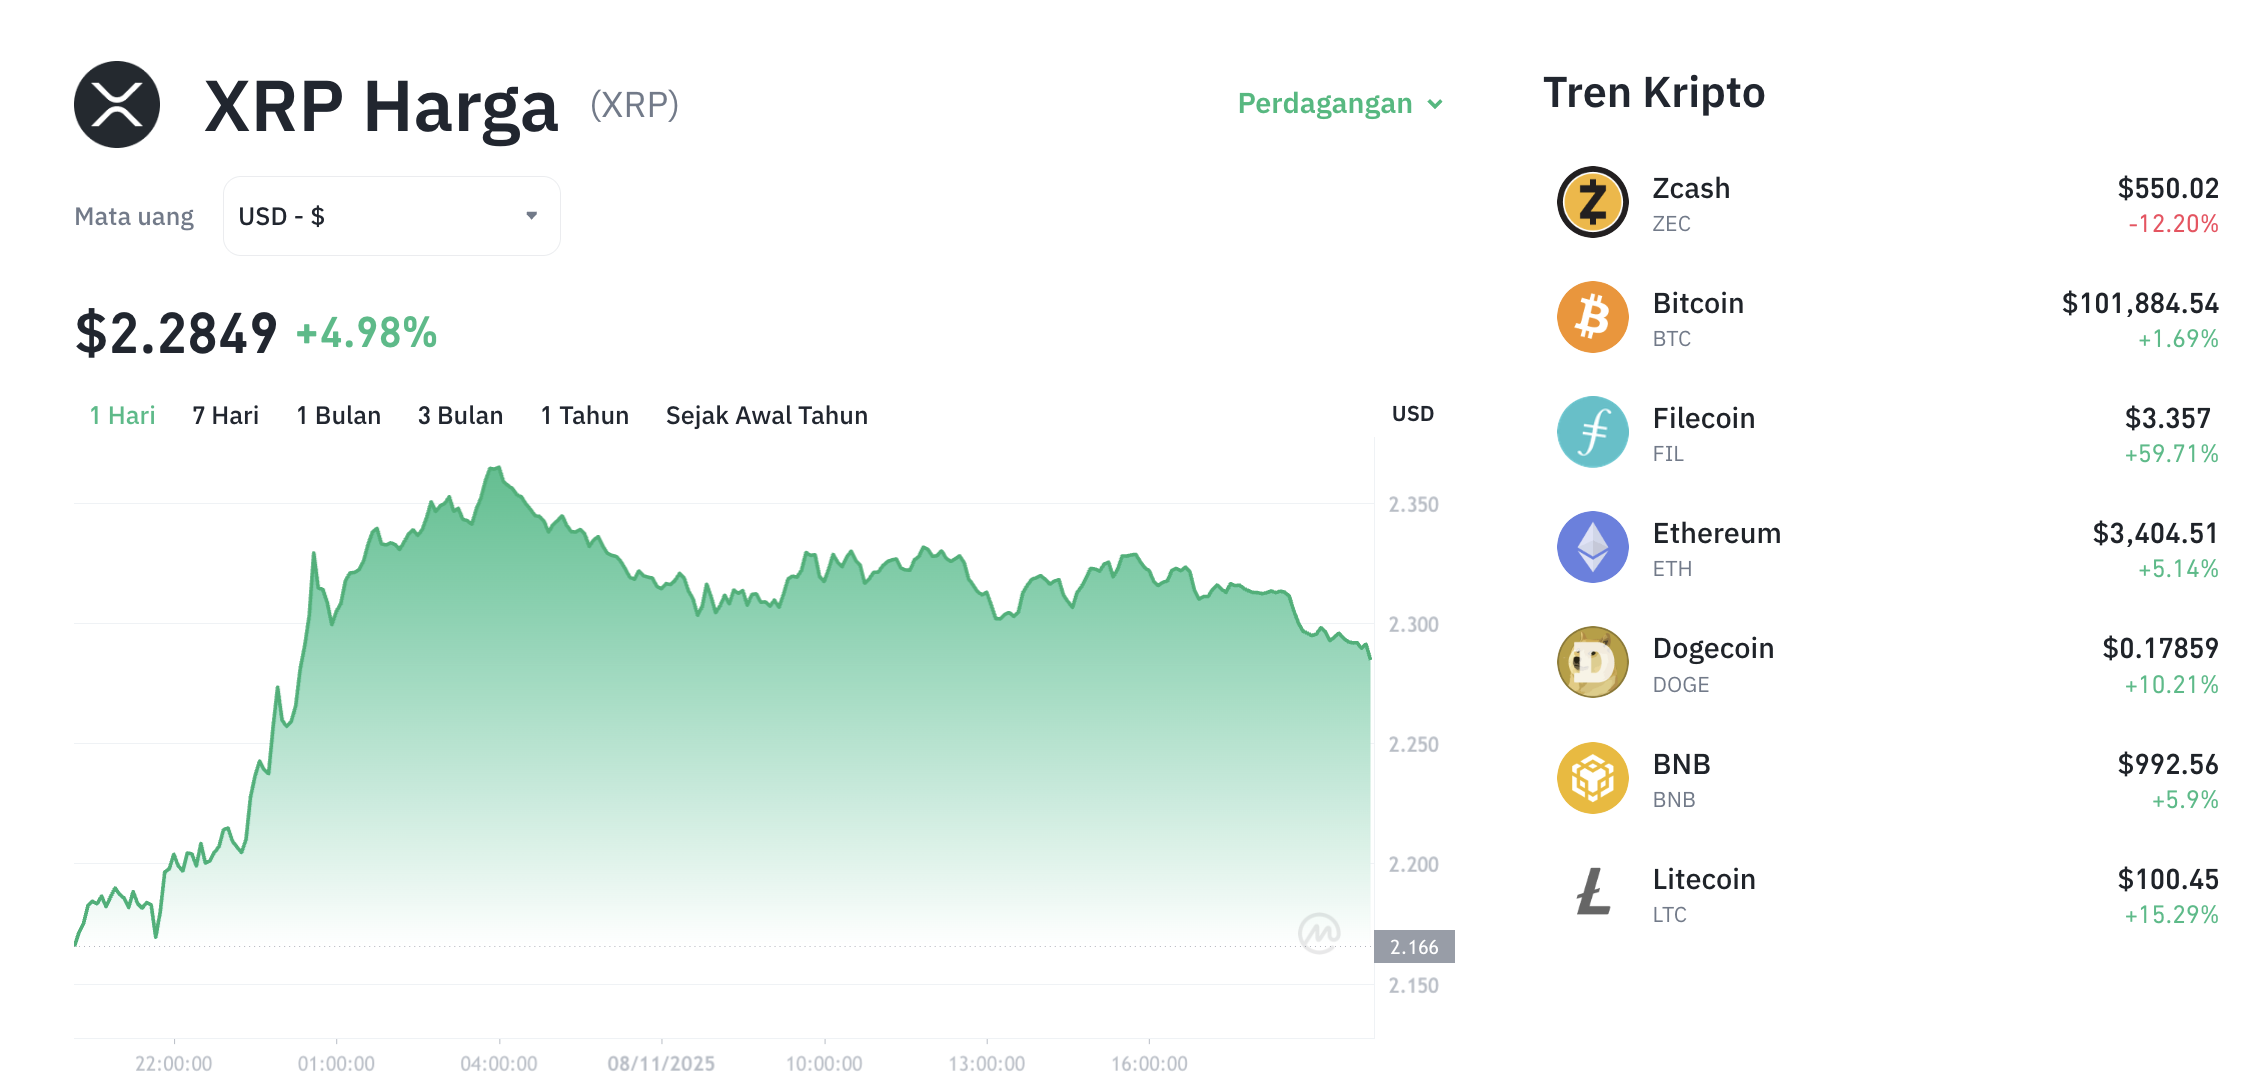The image size is (2242, 1080).
Task: Select the Litecoin icon
Action: pos(1592,892)
